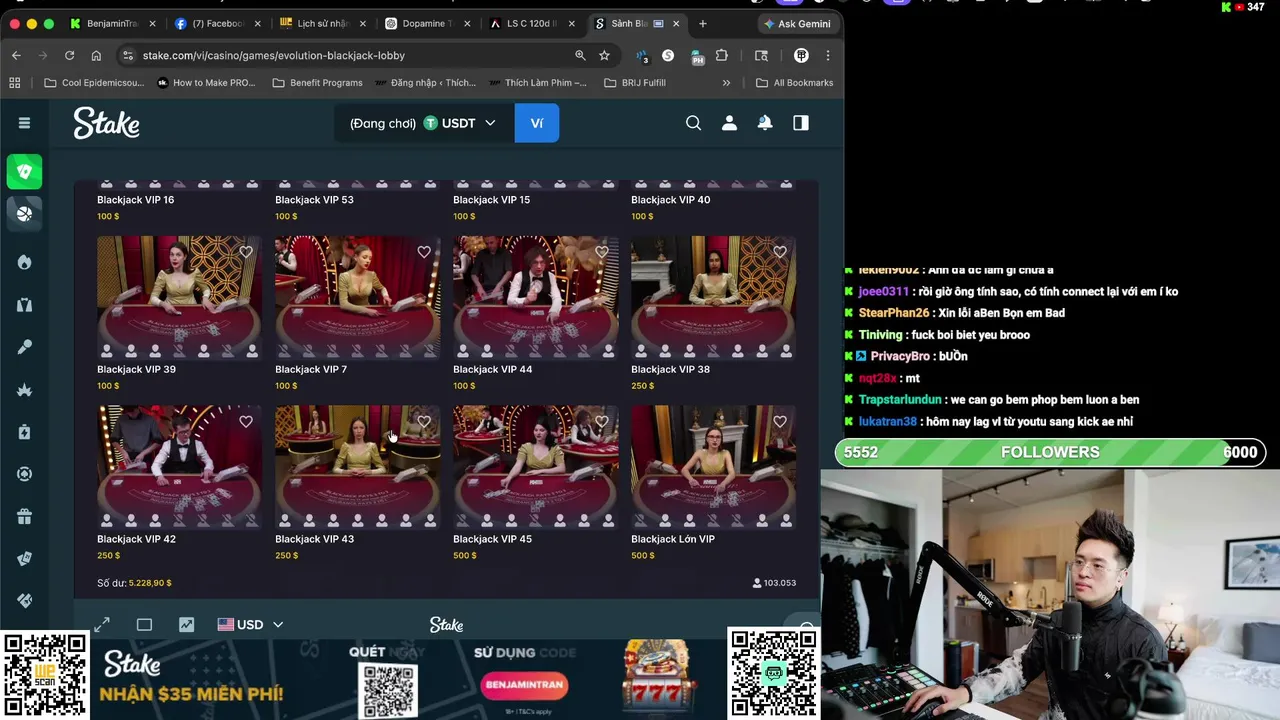
Task: Click the binoculars sidebar icon
Action: [x=24, y=305]
